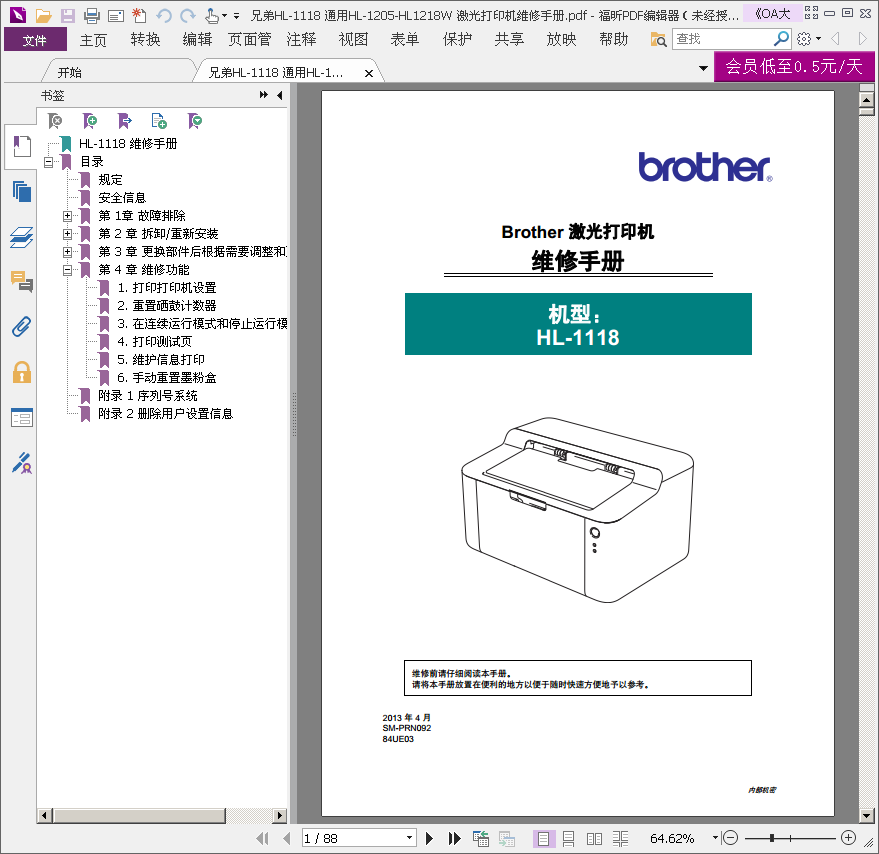The height and width of the screenshot is (854, 879).
Task: Click the bookmarks horizontal scrollbar thumb
Action: coord(139,815)
